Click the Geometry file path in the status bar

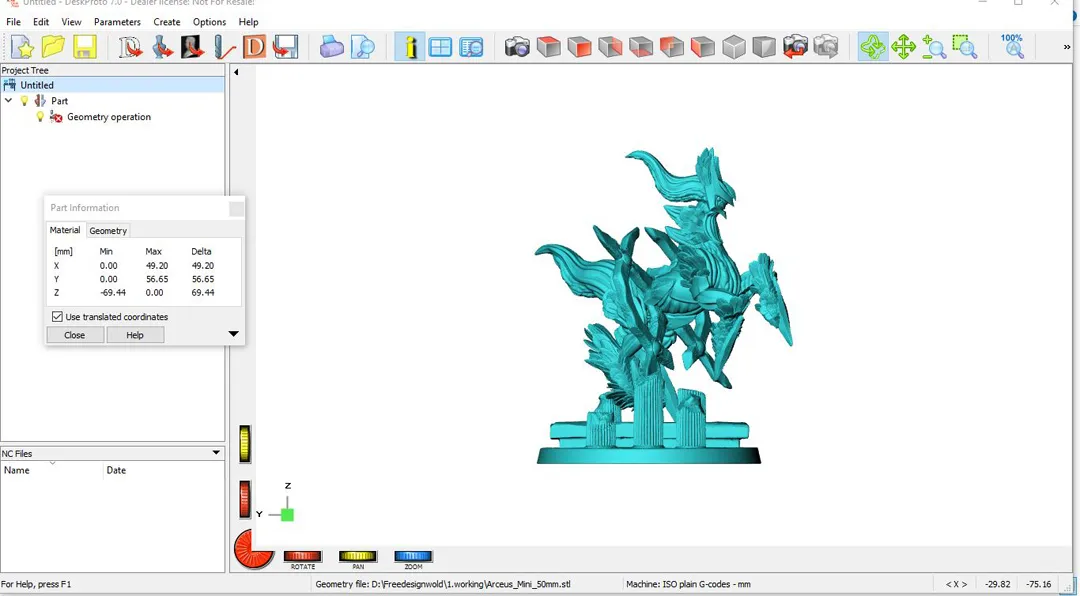click(x=443, y=584)
